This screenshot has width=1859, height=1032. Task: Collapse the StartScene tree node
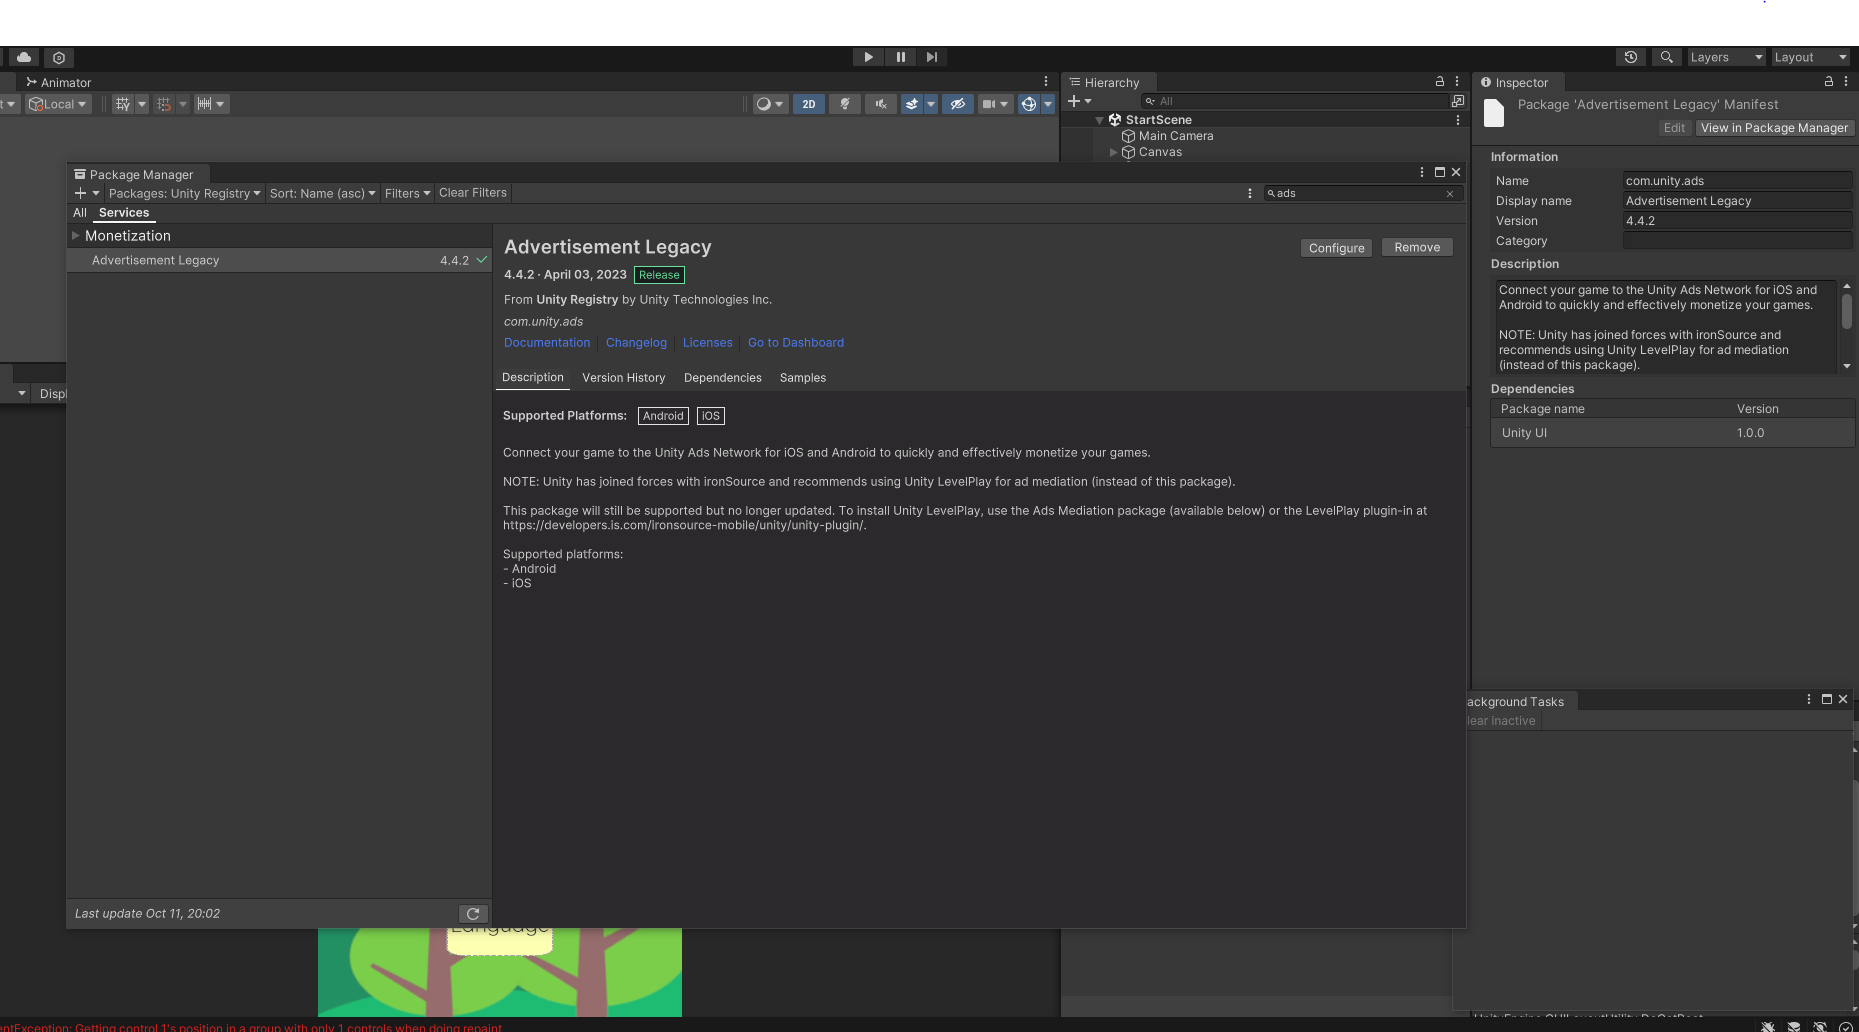coord(1100,120)
